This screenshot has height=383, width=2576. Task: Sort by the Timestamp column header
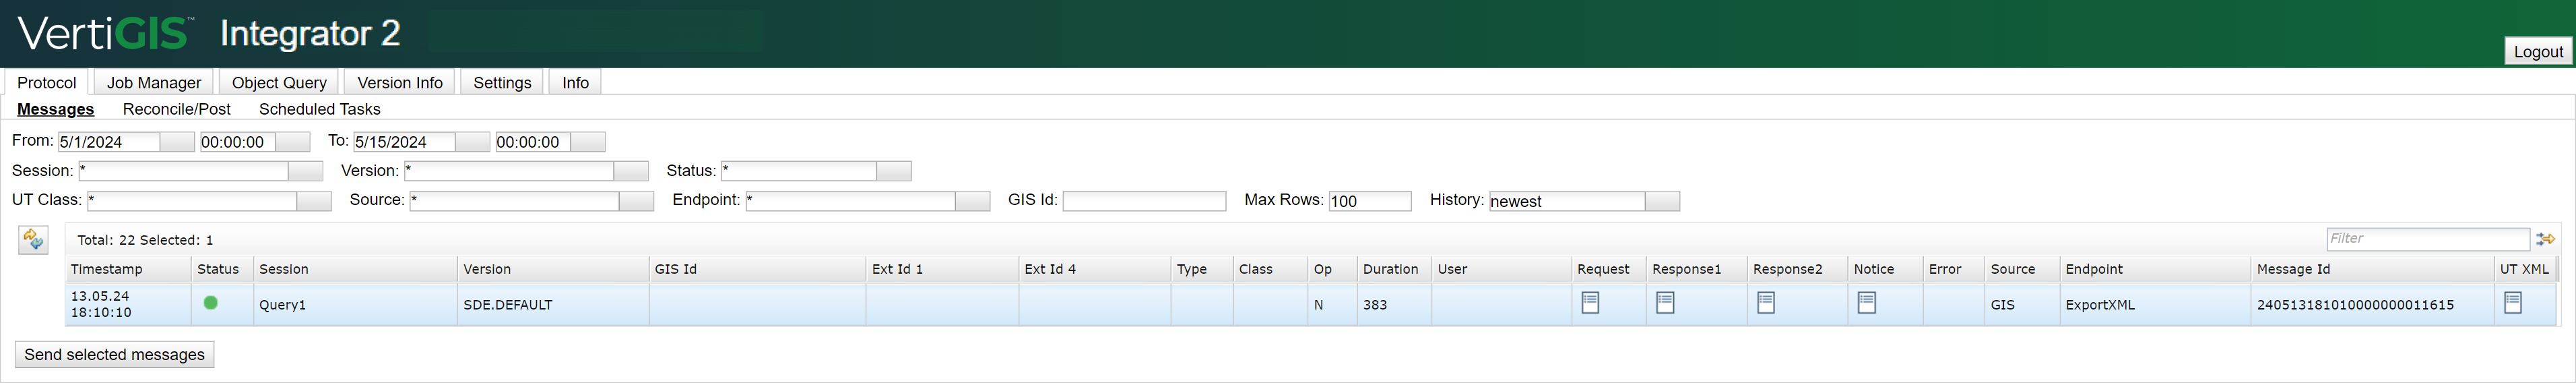pyautogui.click(x=128, y=269)
